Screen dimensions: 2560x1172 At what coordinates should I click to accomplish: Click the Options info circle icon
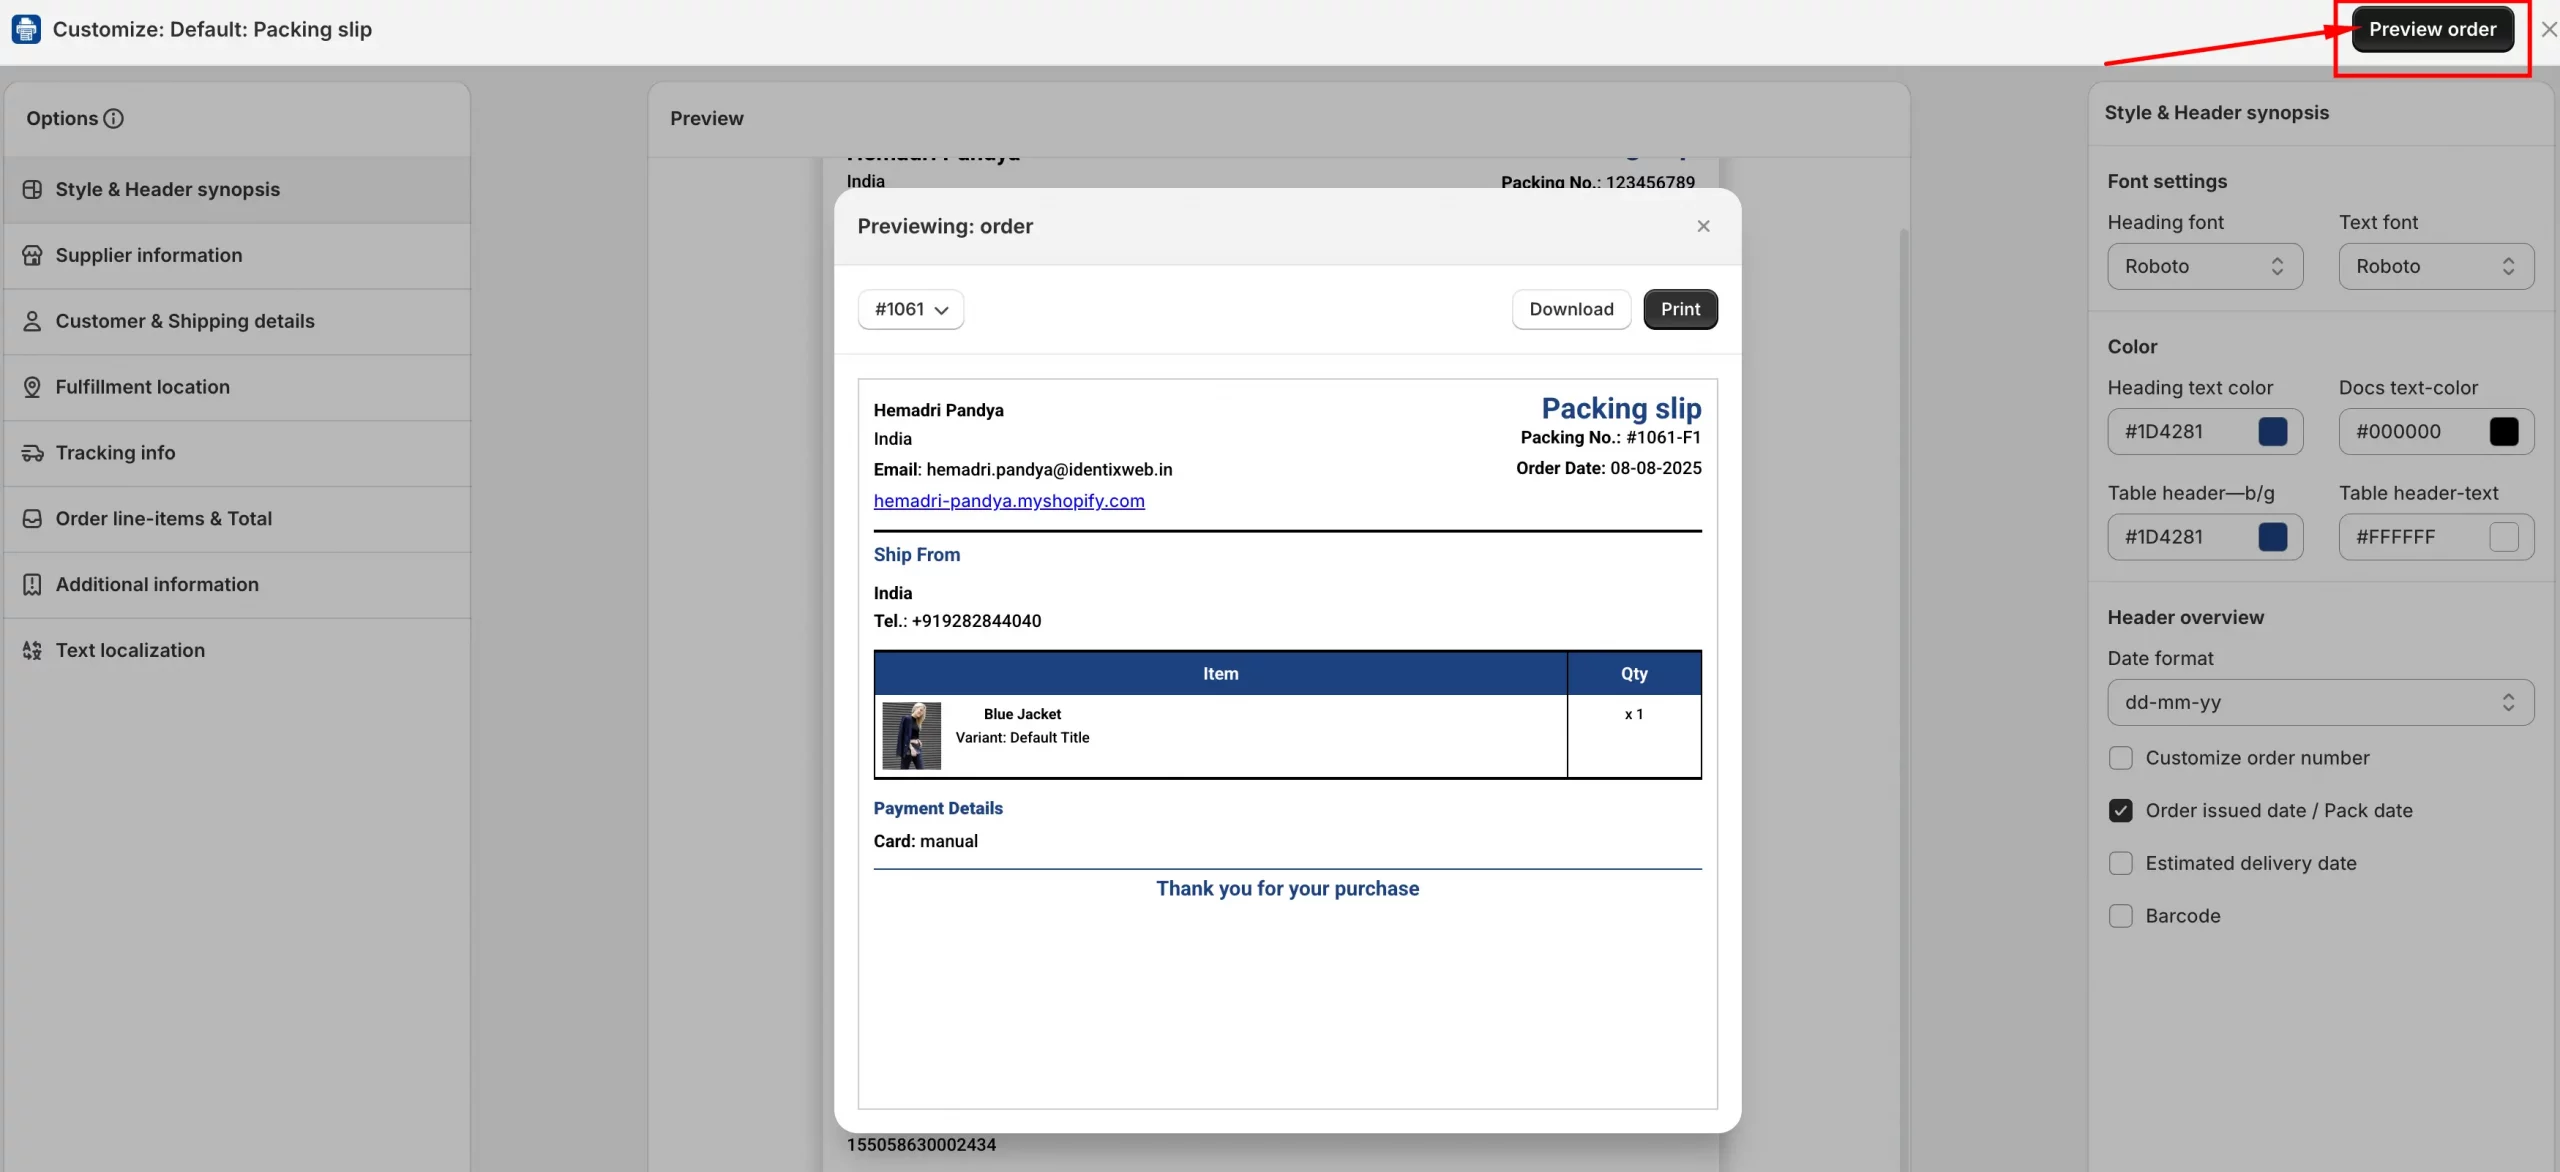114,119
